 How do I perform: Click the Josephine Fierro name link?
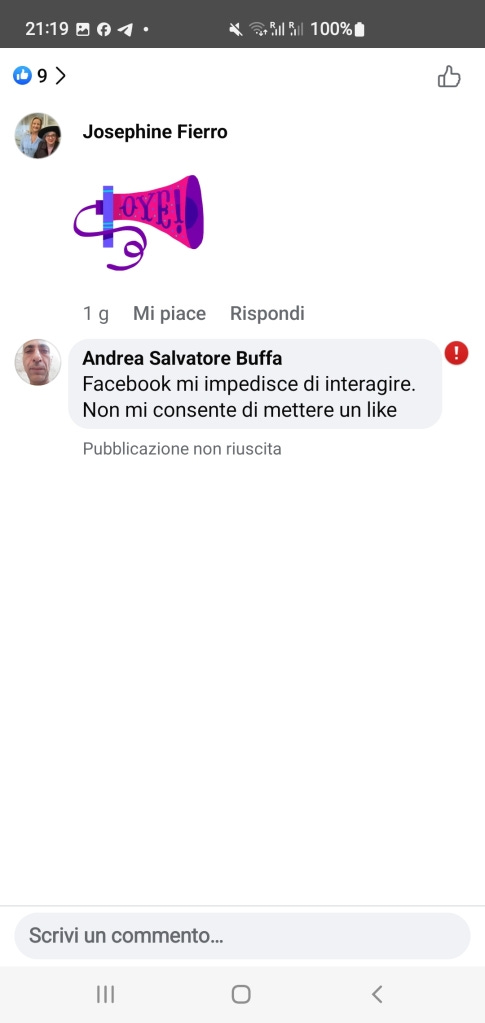point(155,132)
